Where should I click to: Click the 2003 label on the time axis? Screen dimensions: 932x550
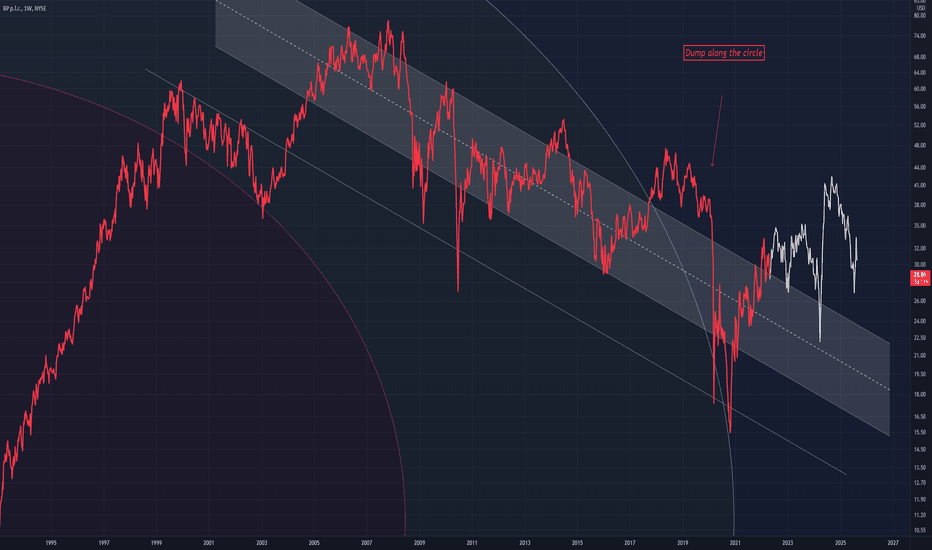click(262, 543)
